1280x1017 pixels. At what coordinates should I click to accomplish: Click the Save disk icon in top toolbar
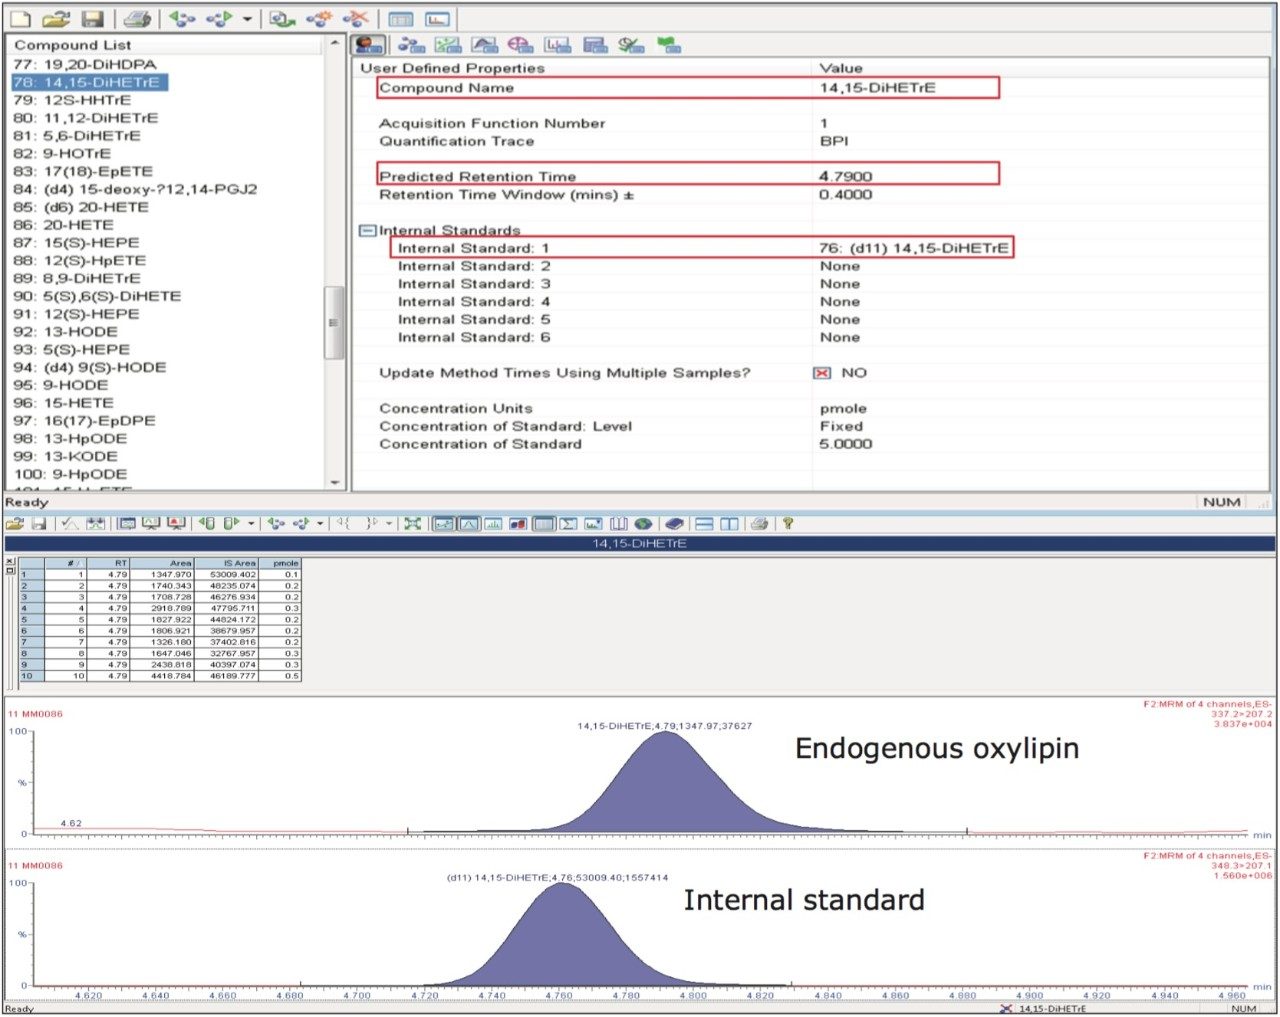(x=92, y=19)
